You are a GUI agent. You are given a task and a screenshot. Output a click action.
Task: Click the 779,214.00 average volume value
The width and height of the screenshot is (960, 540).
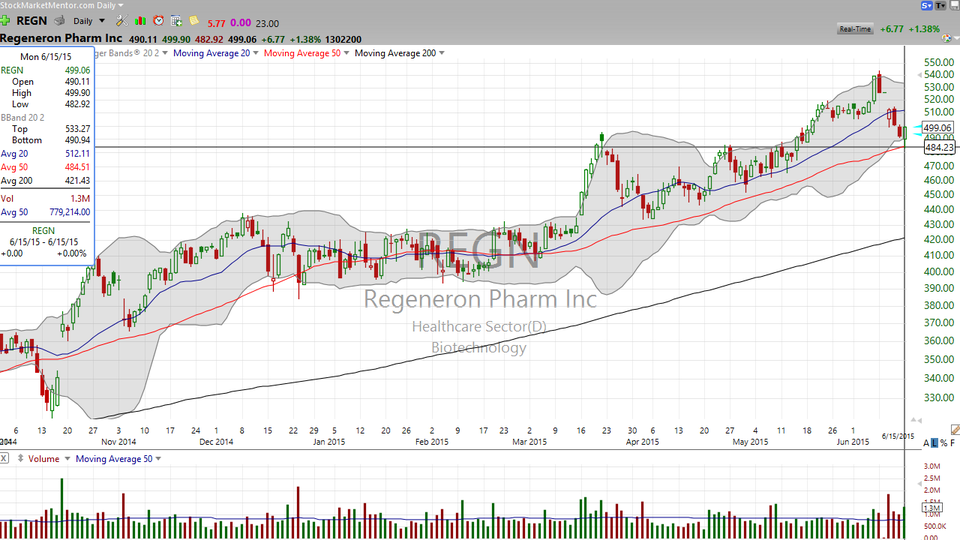[x=70, y=212]
